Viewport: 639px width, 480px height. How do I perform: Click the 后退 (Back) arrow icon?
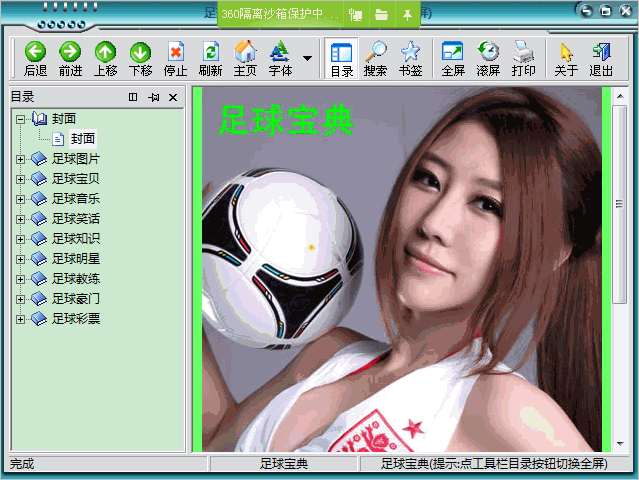tap(35, 52)
